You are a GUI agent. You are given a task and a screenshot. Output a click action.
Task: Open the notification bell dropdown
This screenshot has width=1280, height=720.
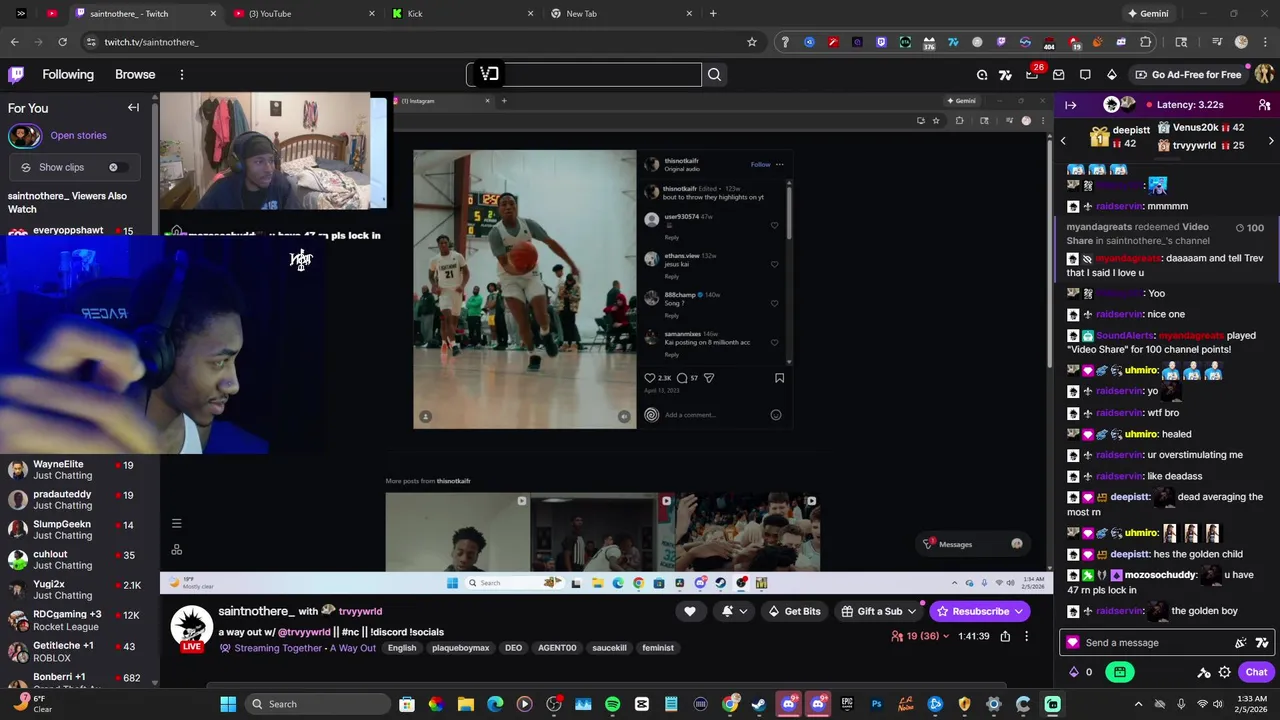(734, 611)
